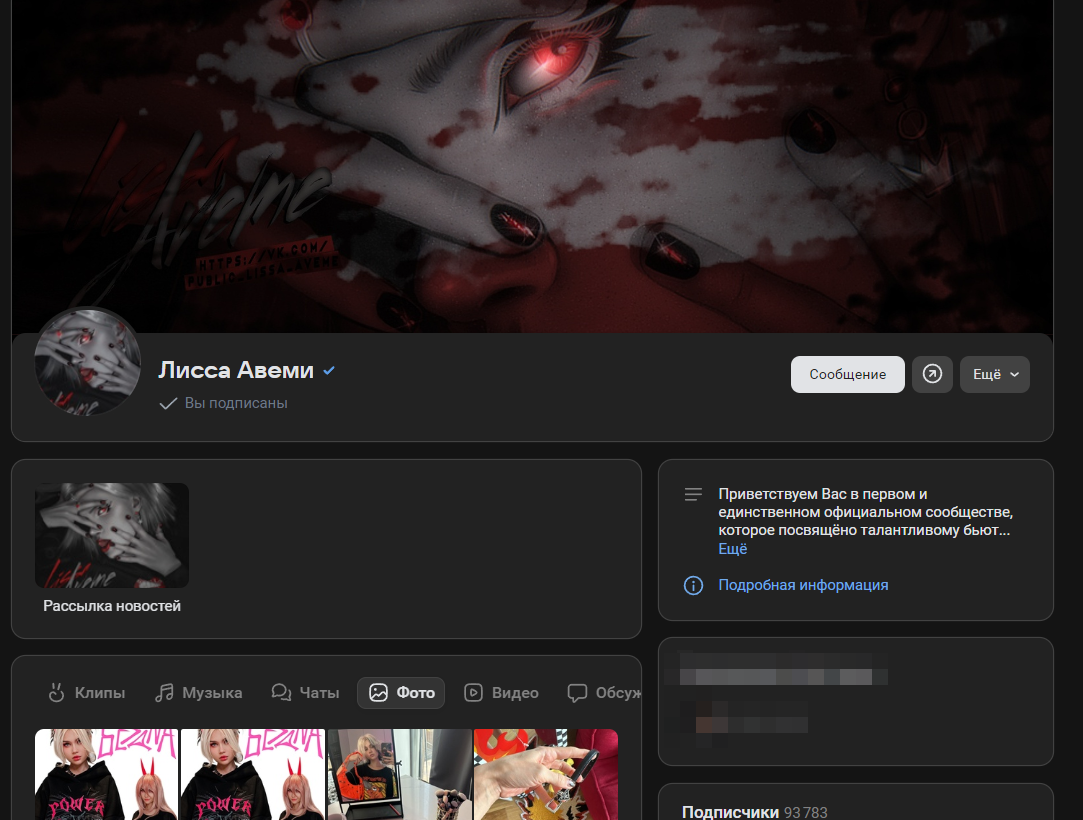The height and width of the screenshot is (820, 1083).
Task: Switch to the Видео tab
Action: [x=501, y=693]
